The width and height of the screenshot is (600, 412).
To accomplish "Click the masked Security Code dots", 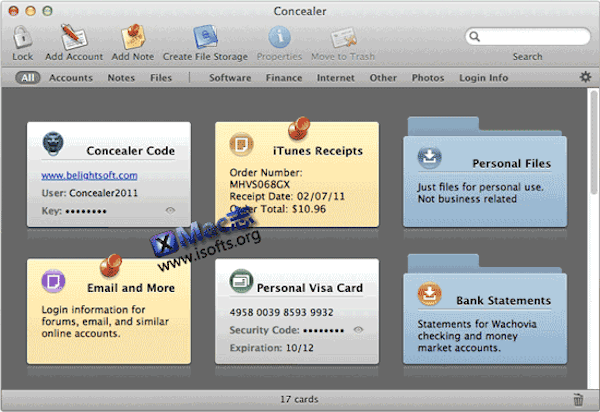I will (323, 331).
